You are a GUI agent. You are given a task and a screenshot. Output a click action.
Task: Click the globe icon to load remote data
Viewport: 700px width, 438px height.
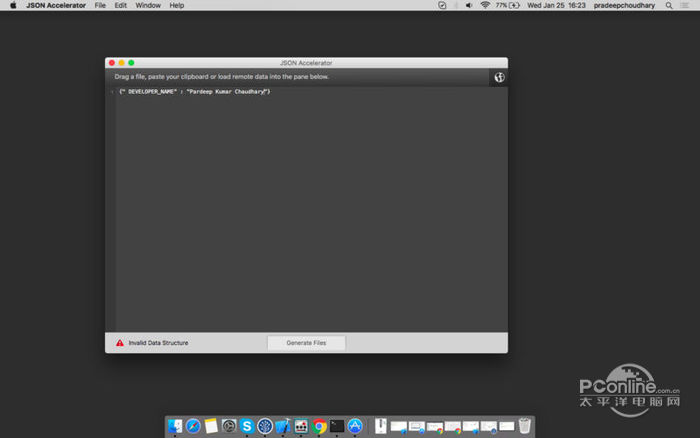pyautogui.click(x=499, y=77)
